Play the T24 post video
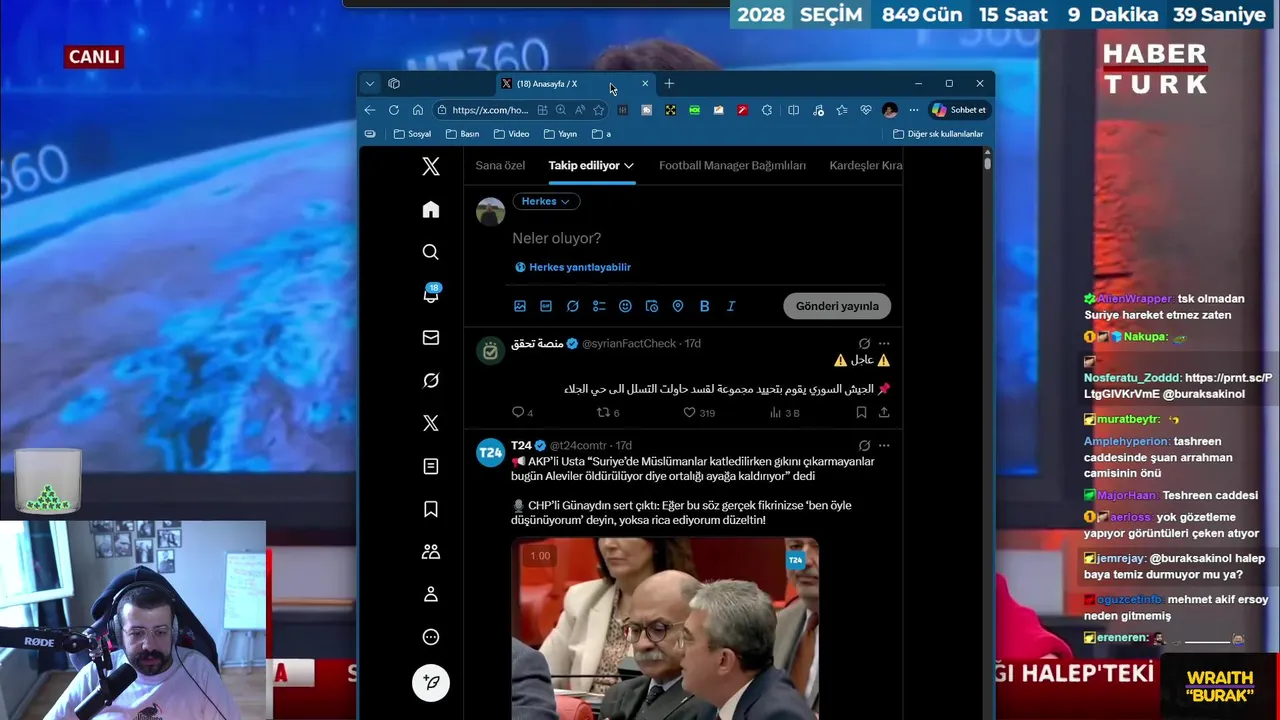 tap(665, 628)
